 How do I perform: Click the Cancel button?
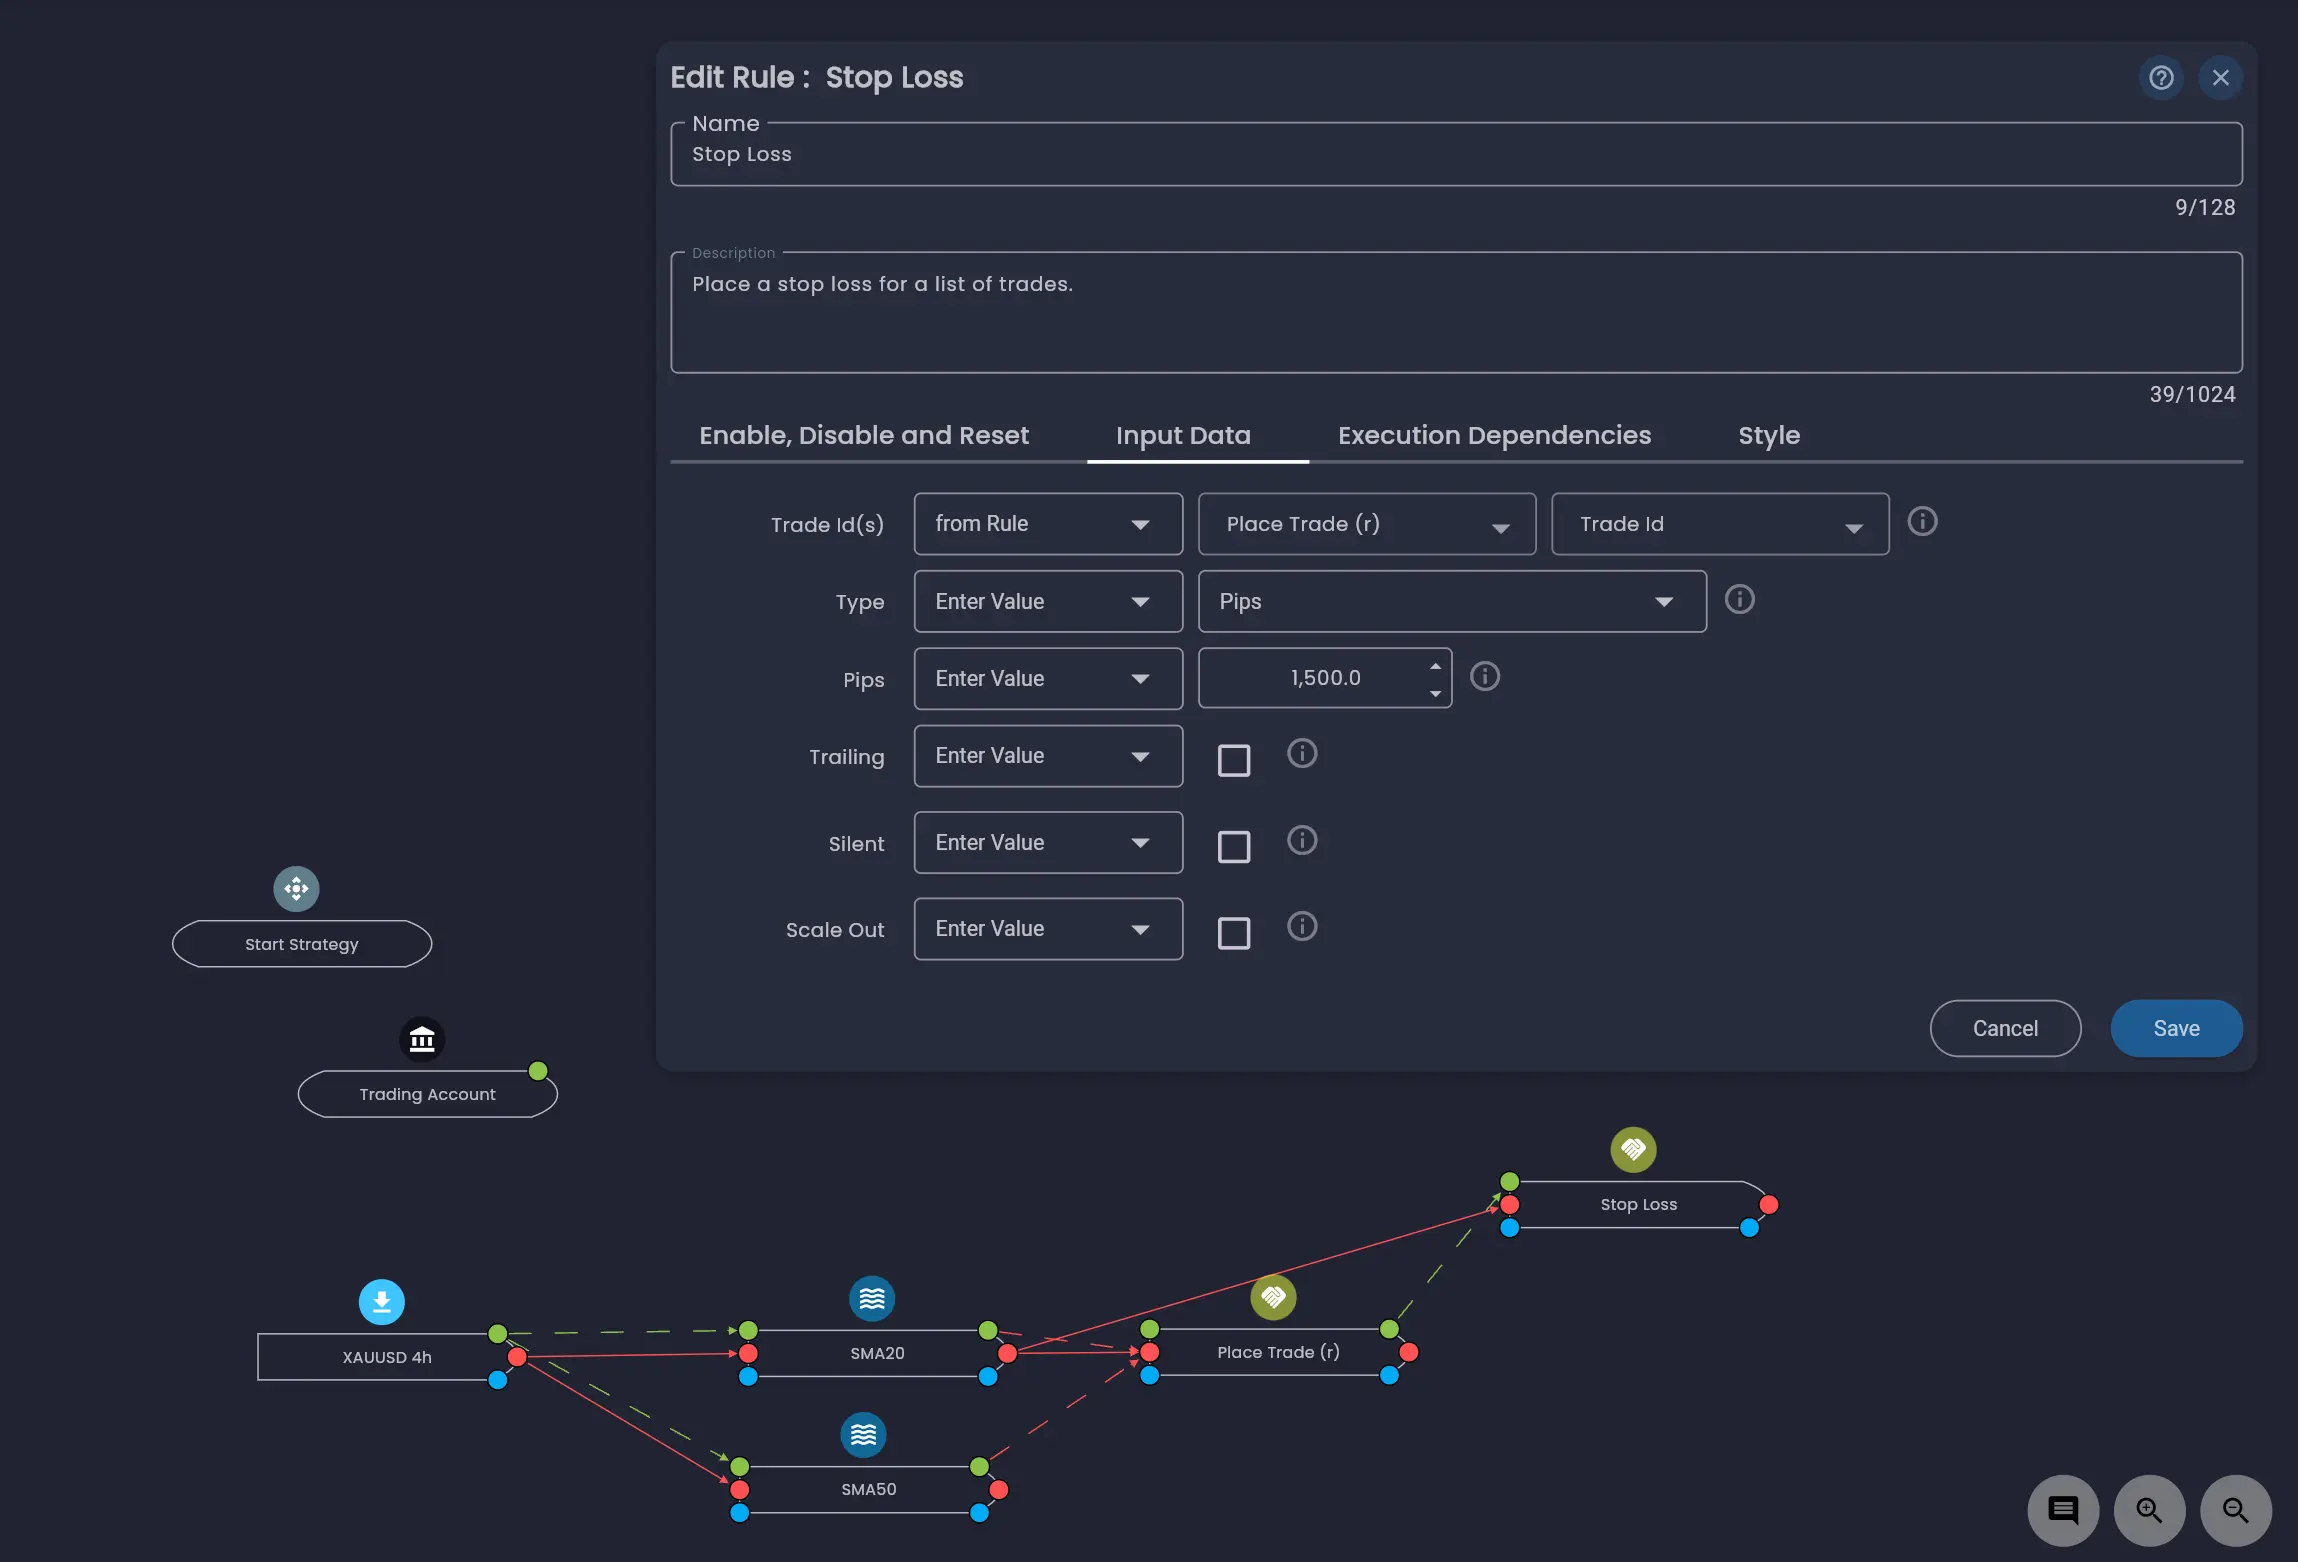point(2004,1028)
